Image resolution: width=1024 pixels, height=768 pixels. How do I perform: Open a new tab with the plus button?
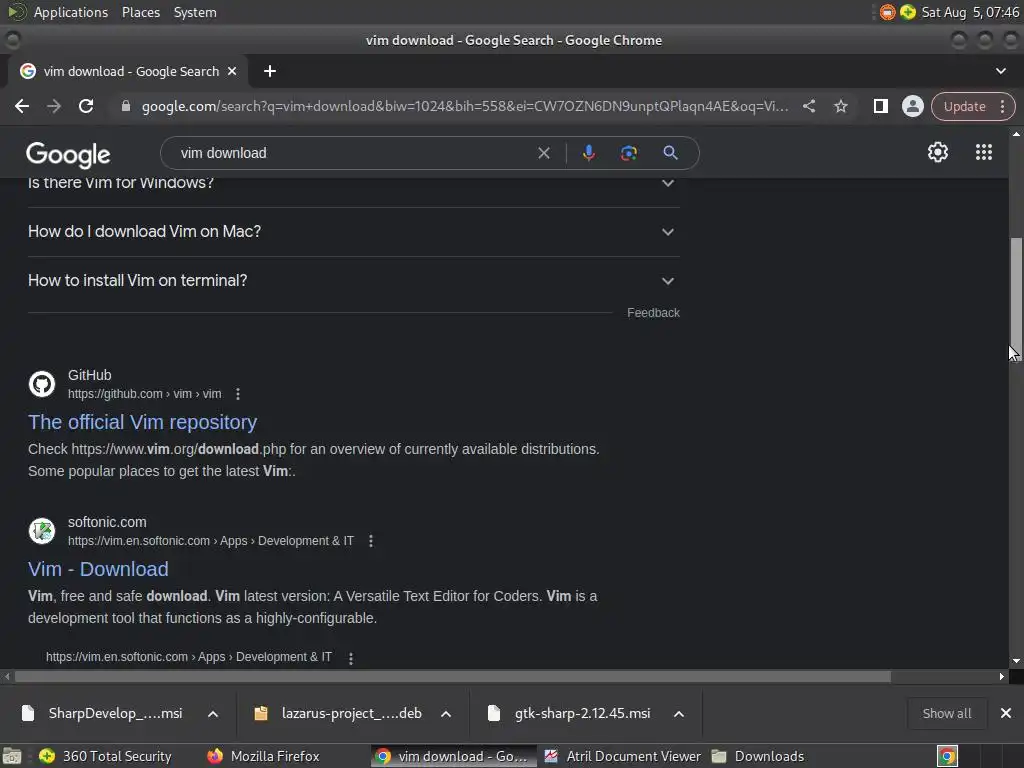(x=270, y=71)
